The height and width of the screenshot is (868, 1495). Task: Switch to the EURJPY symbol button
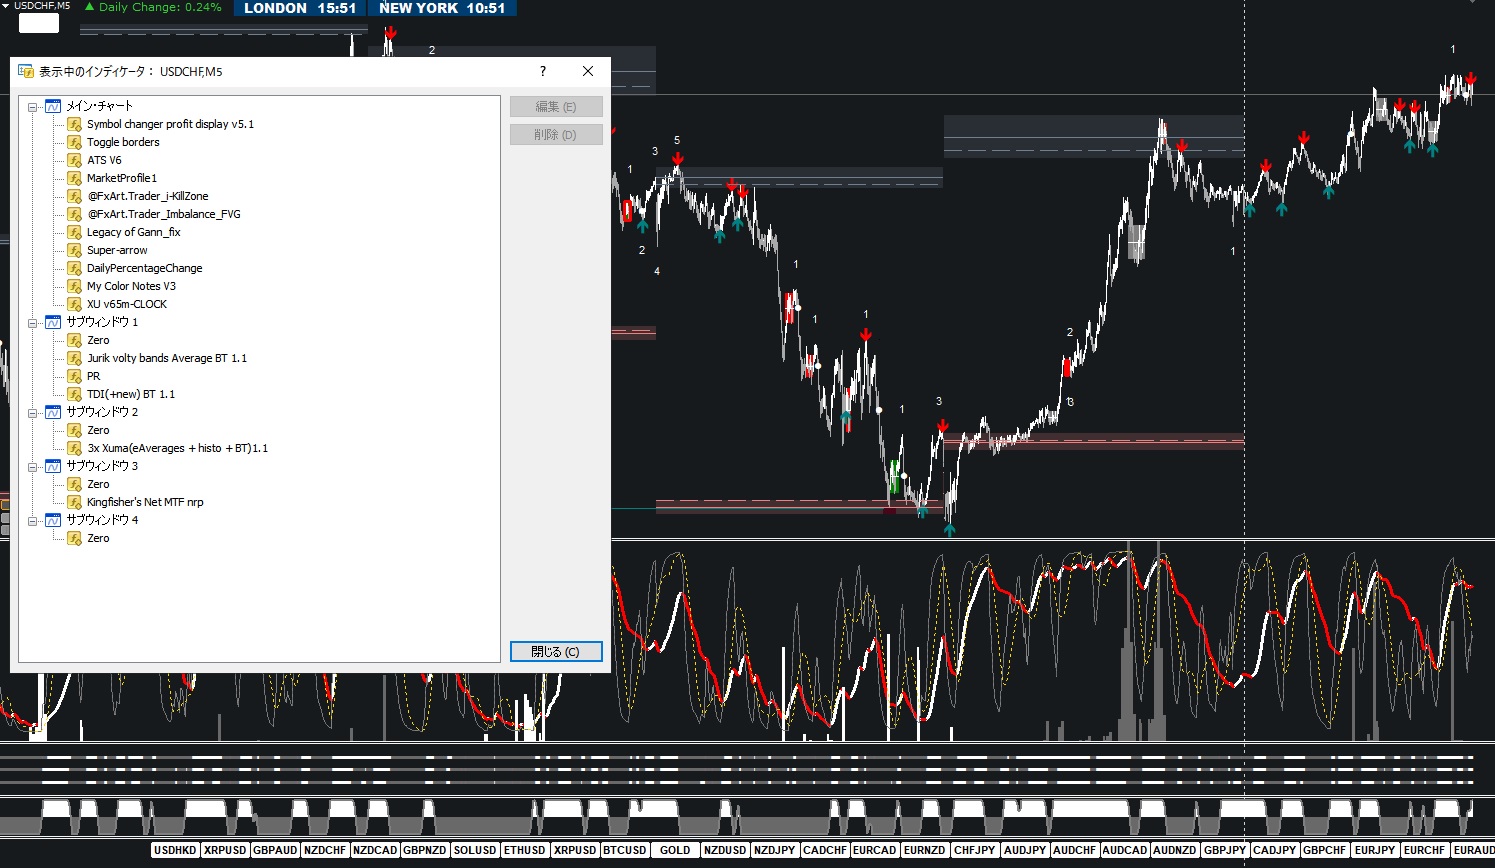pyautogui.click(x=1375, y=850)
